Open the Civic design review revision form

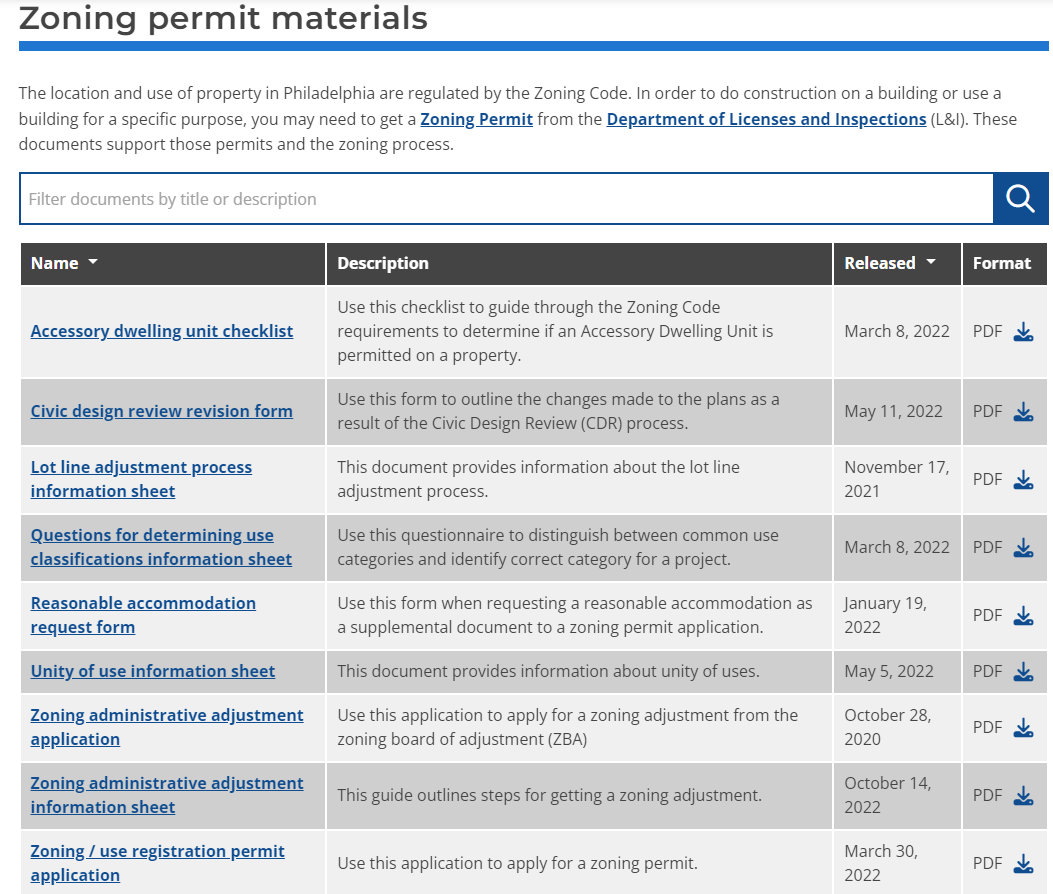(161, 410)
